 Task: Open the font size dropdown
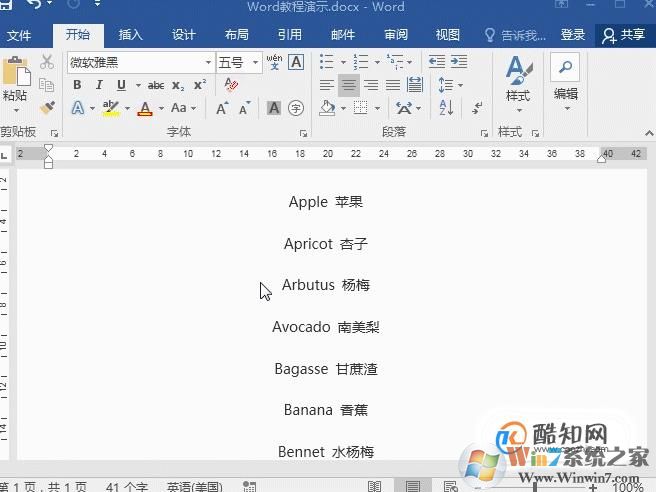coord(255,63)
